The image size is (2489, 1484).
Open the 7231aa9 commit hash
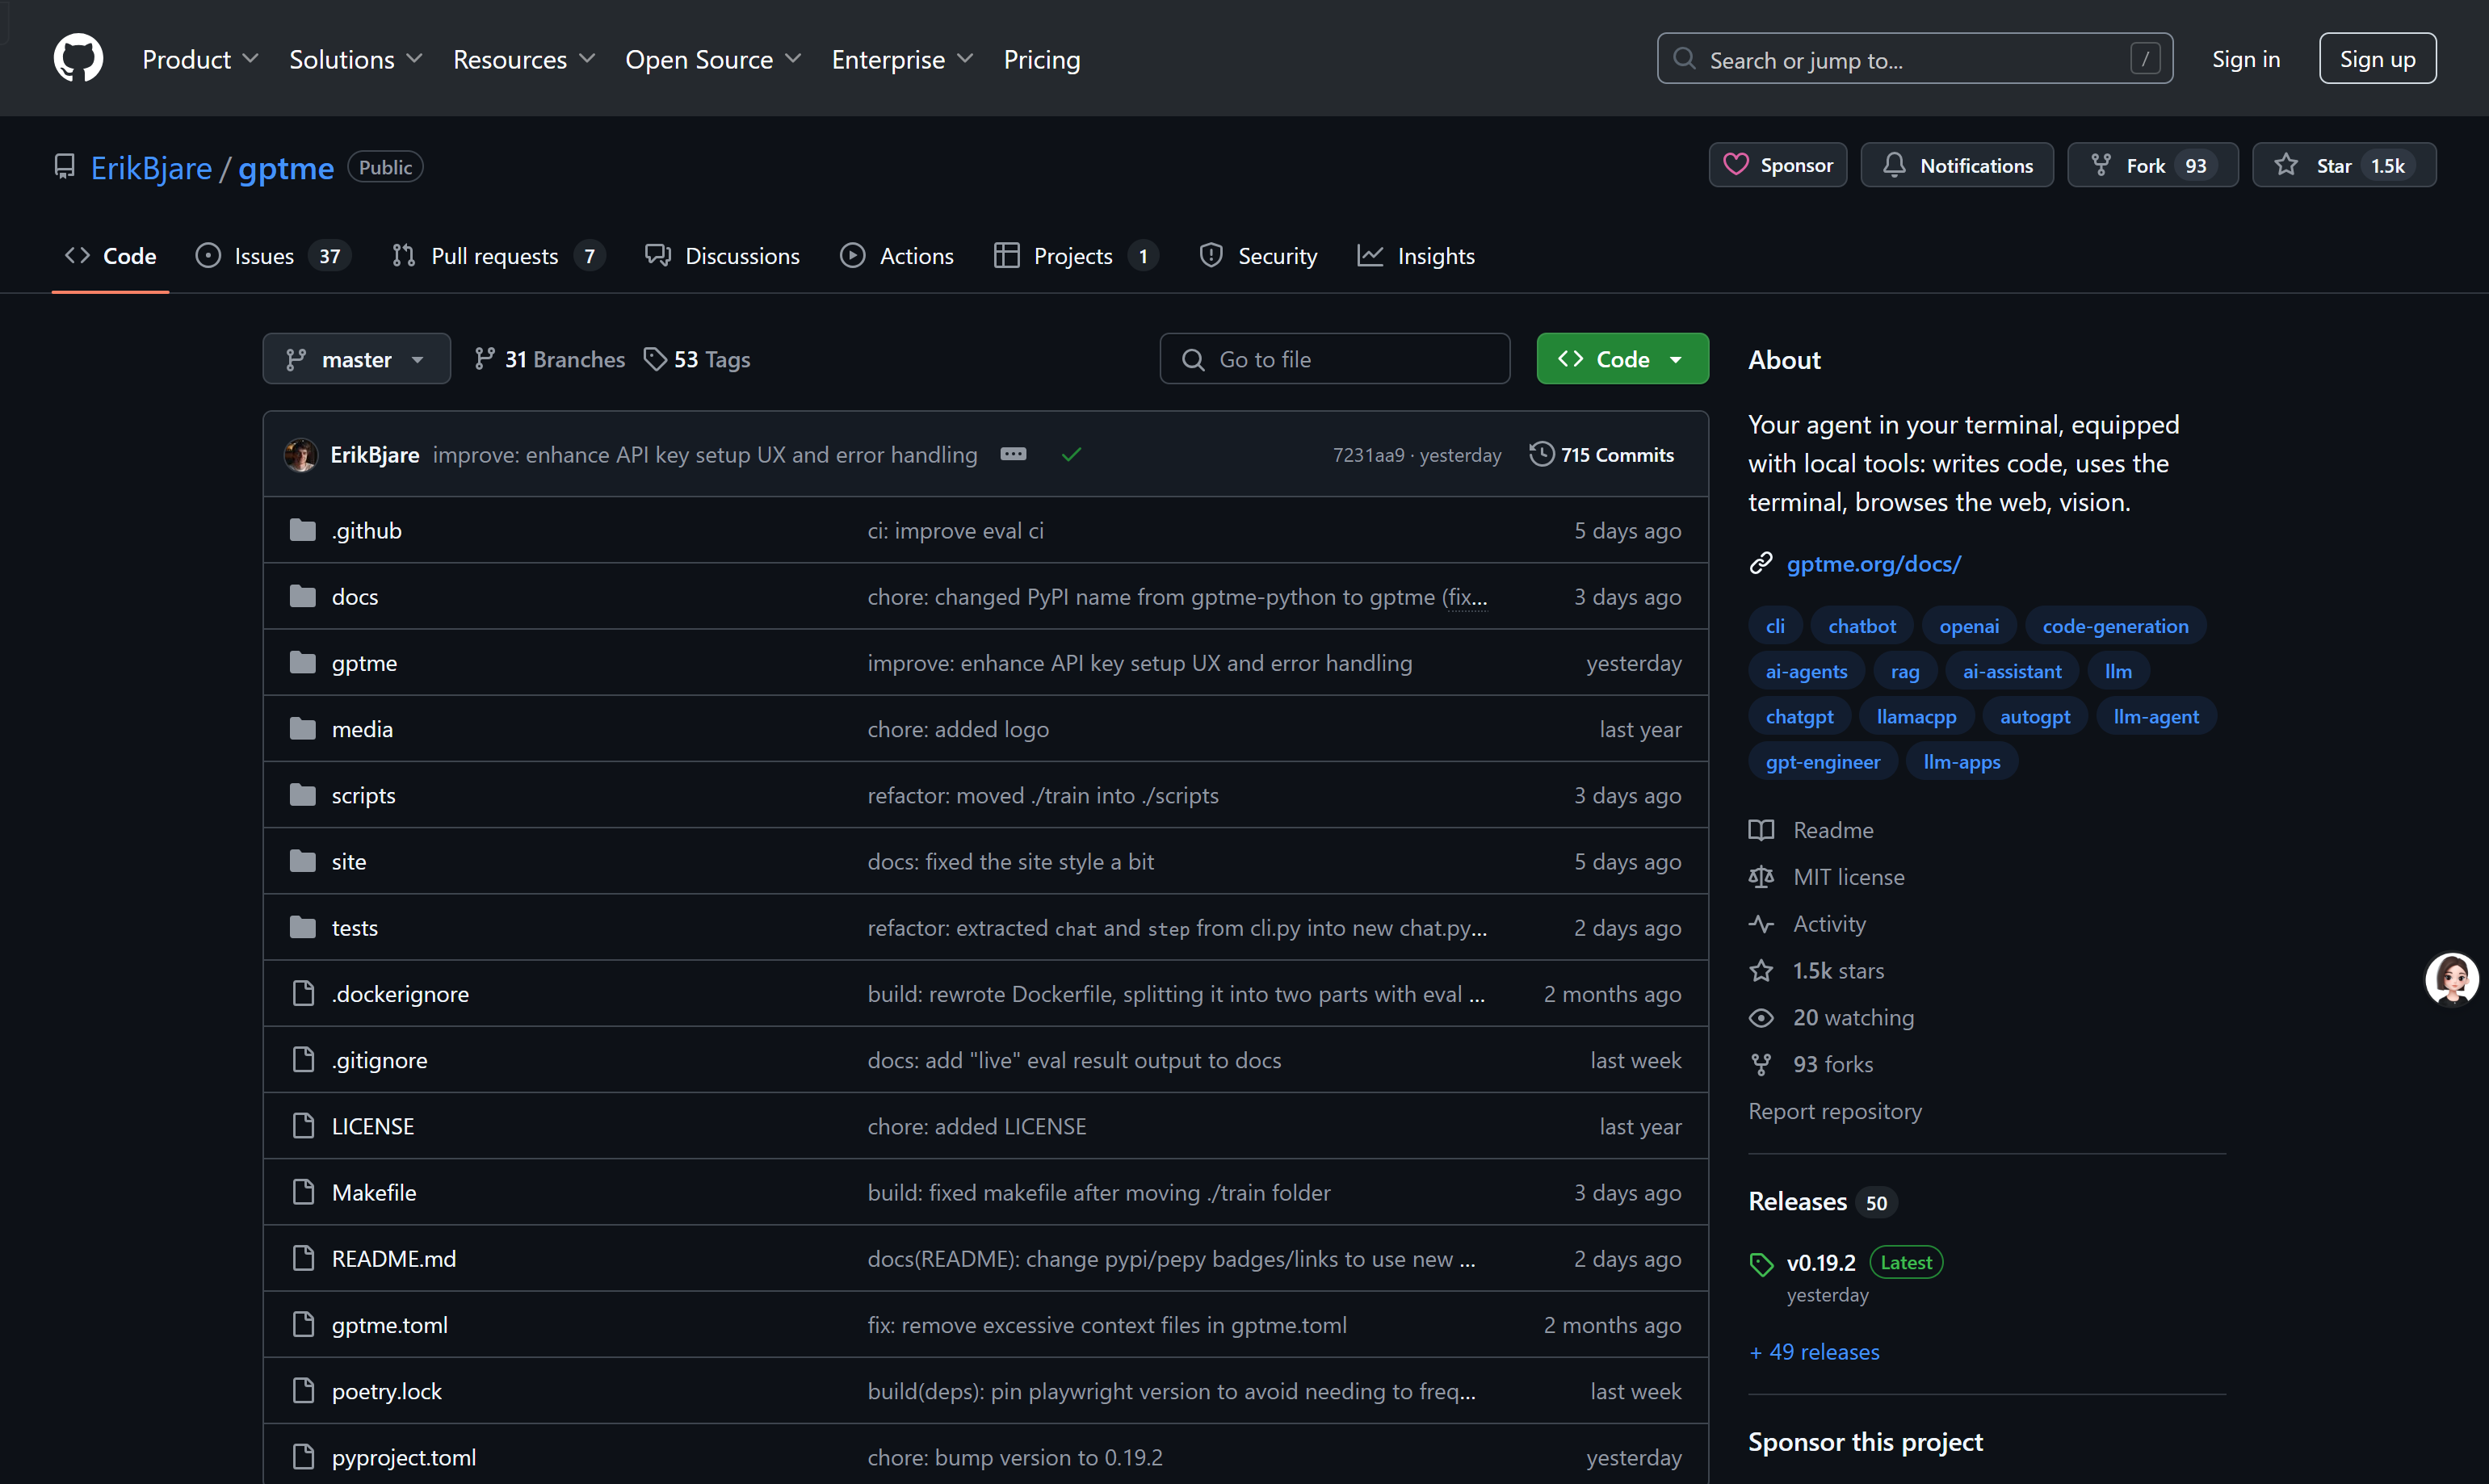pyautogui.click(x=1368, y=455)
